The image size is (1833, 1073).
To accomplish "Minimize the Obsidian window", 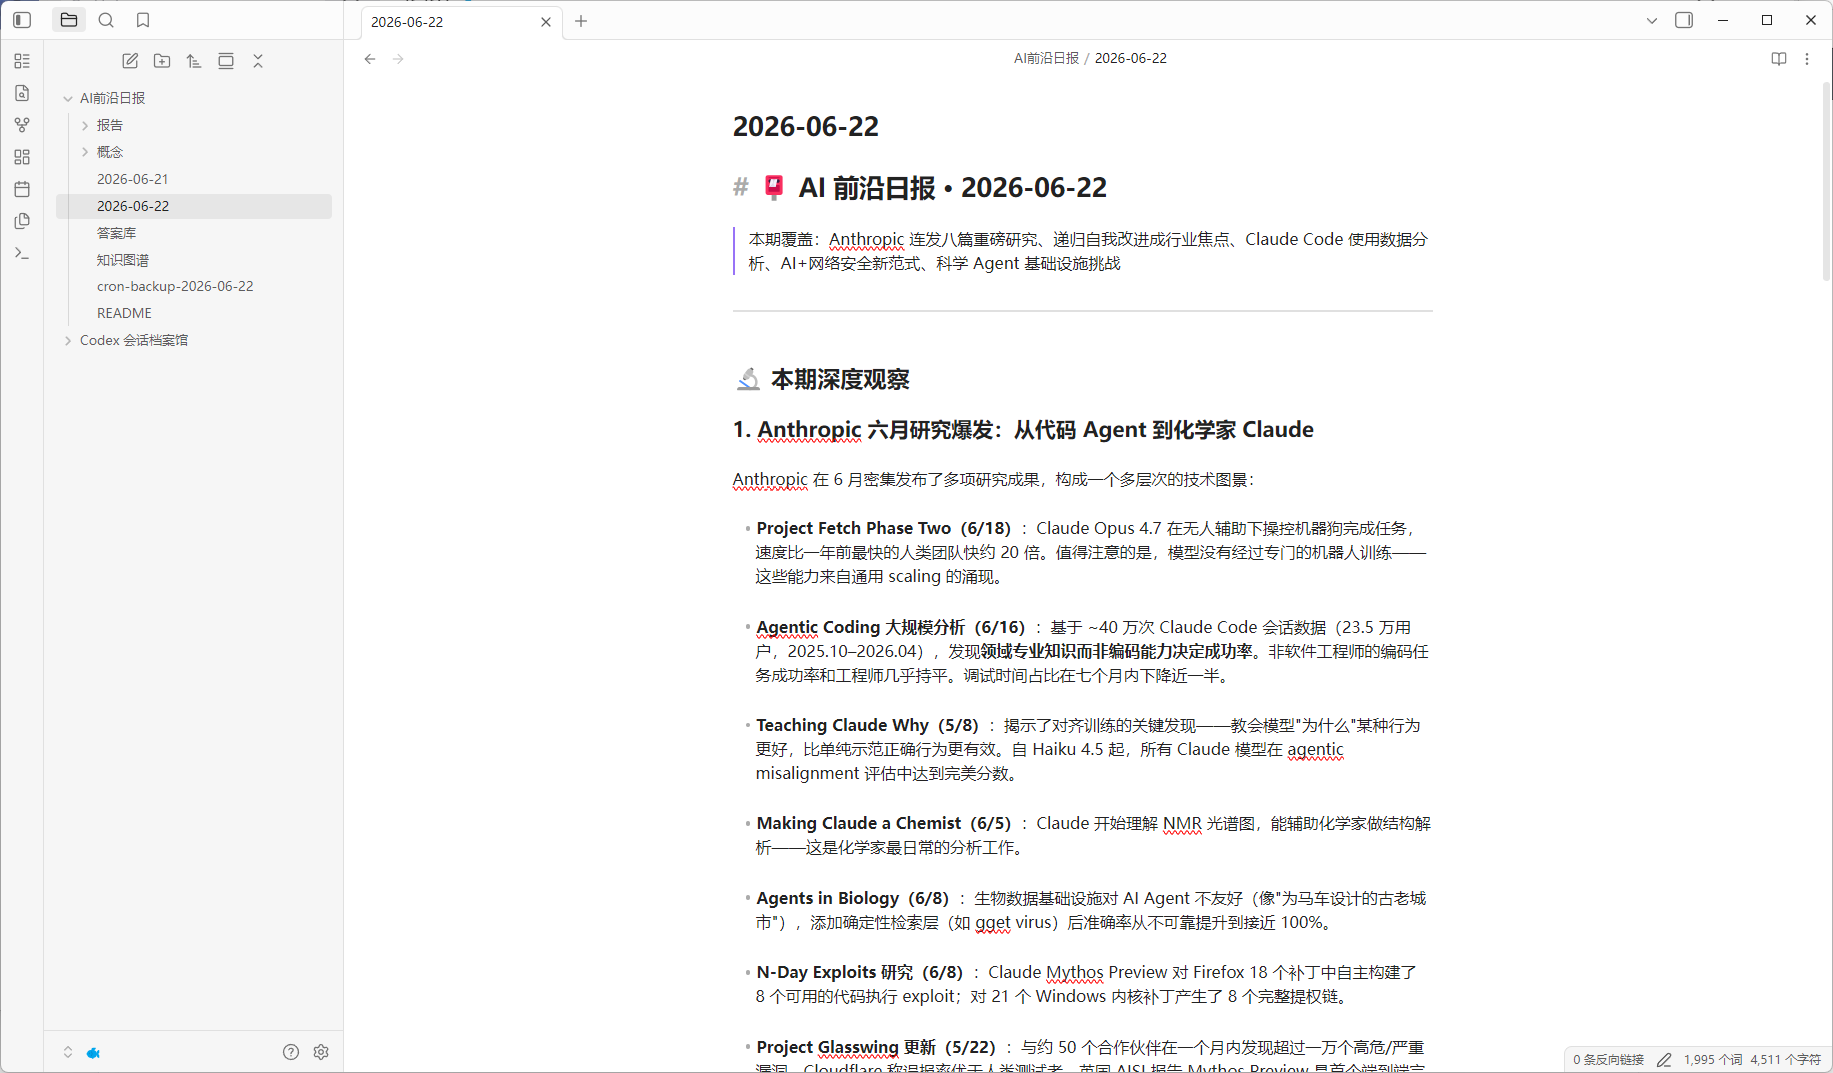I will (1723, 20).
